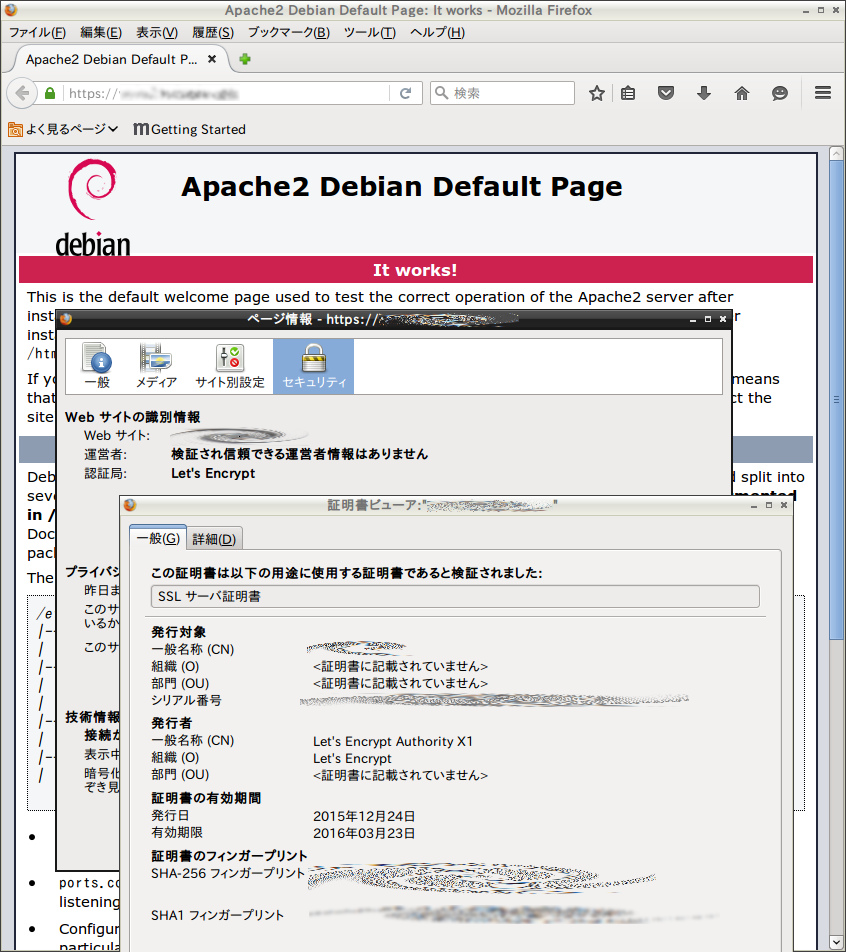Open the Getting Started bookmark
846x952 pixels.
189,129
